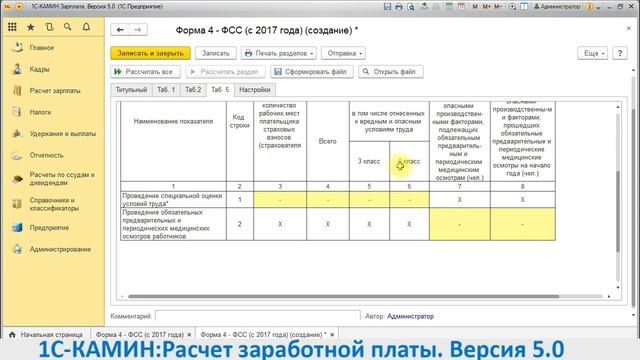The width and height of the screenshot is (640, 360).
Task: Open Начальная страница tab
Action: coord(46,334)
